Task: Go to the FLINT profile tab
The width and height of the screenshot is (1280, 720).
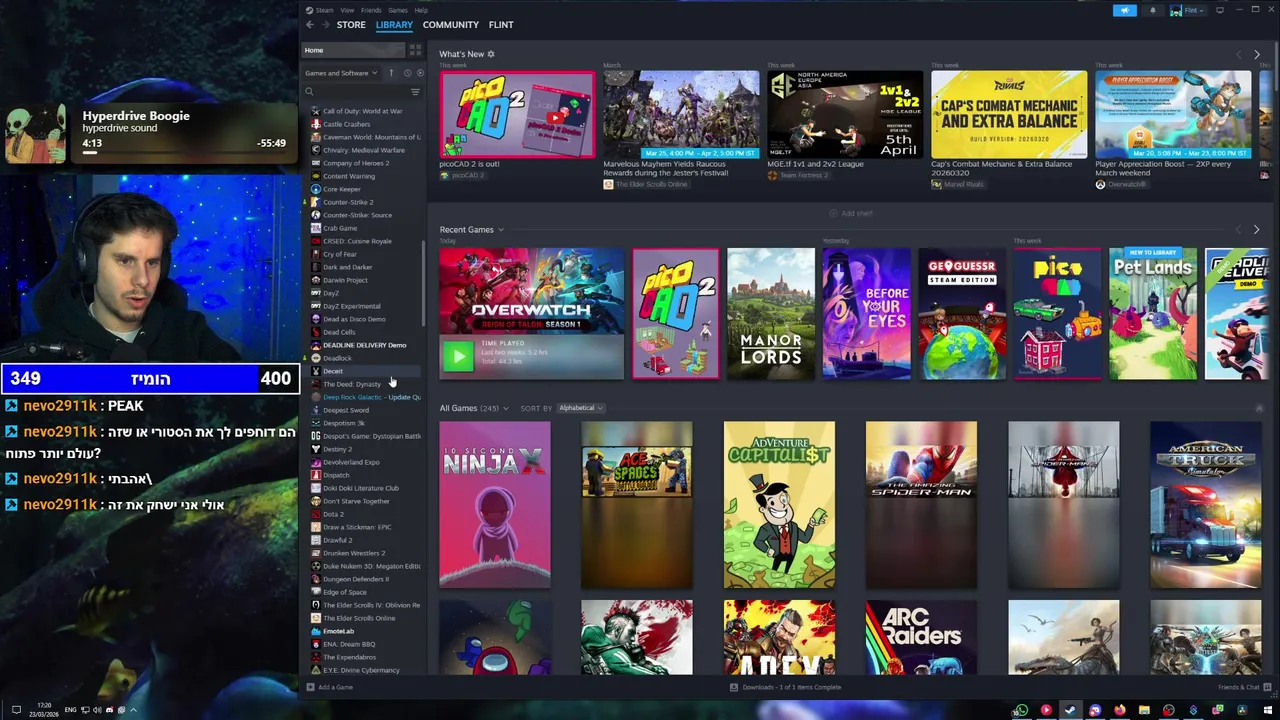Action: [501, 25]
